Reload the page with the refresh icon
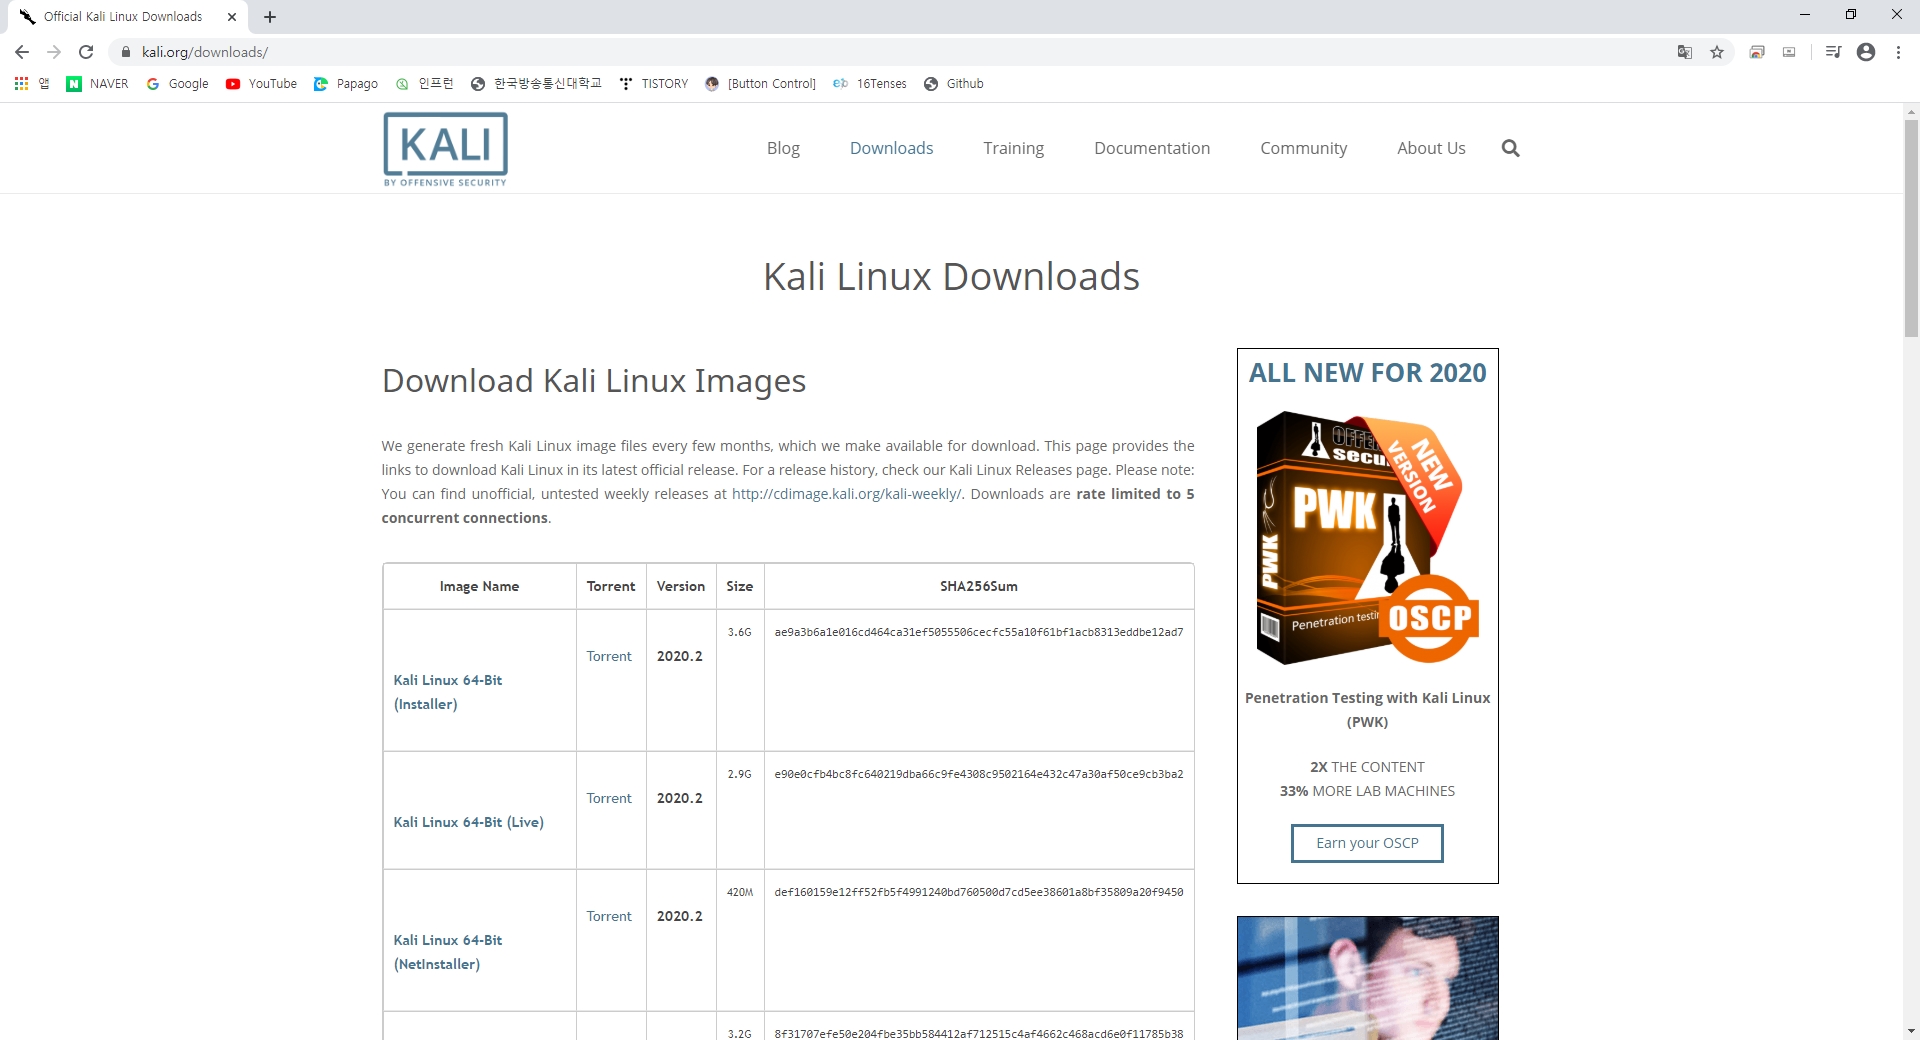Viewport: 1920px width, 1040px height. (86, 52)
